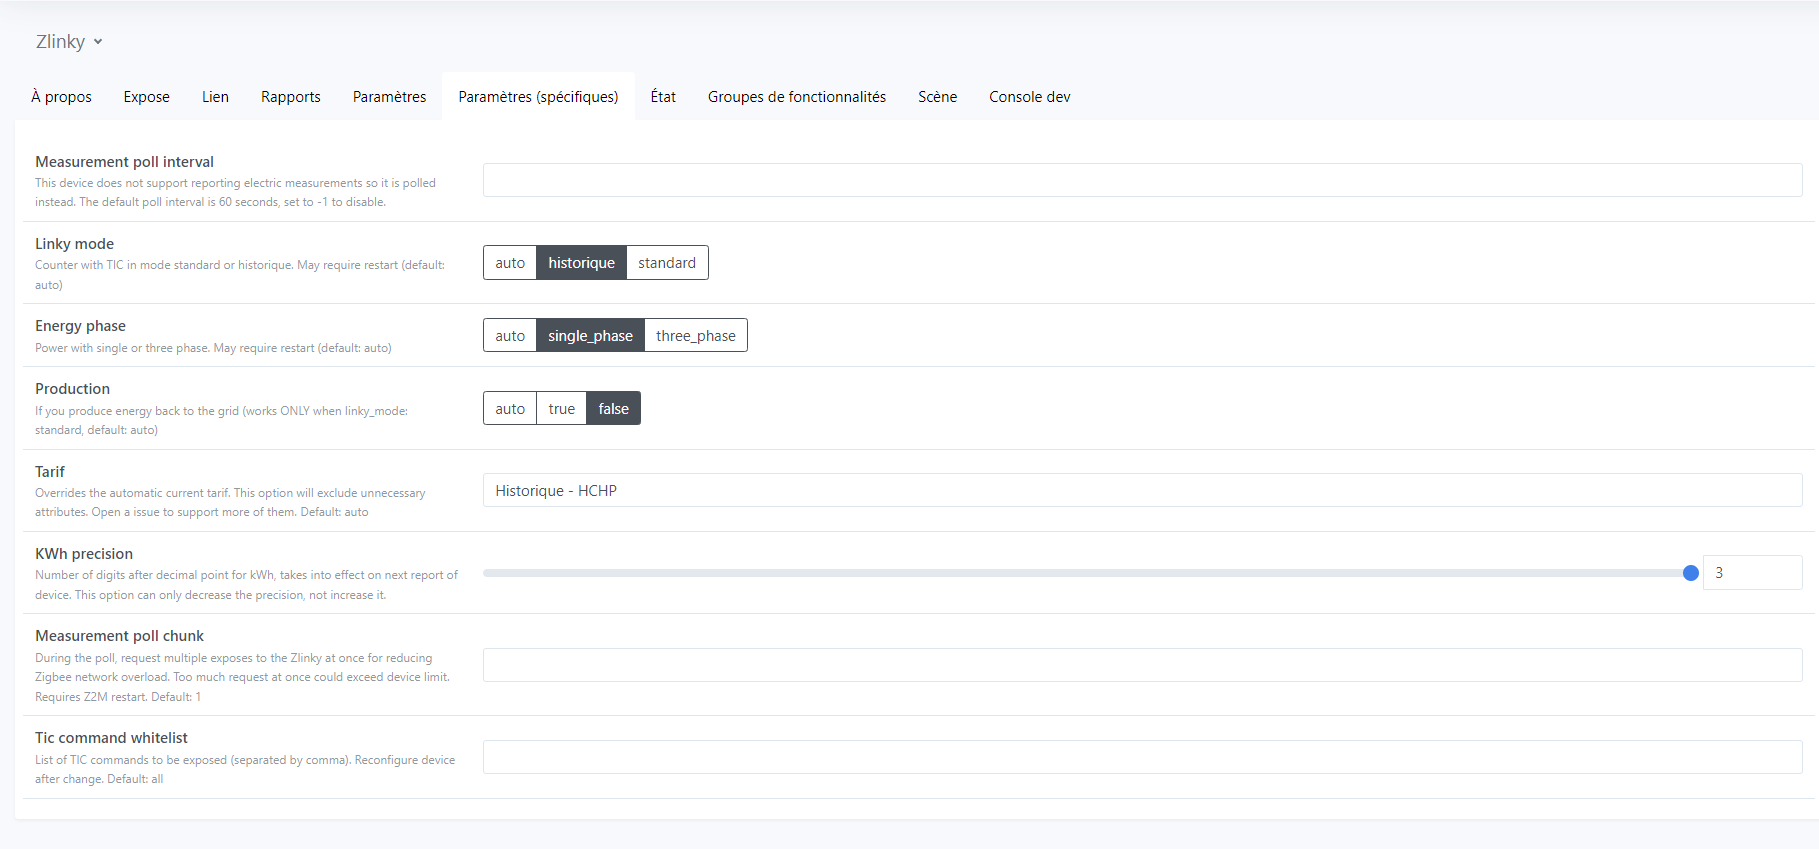Viewport: 1819px width, 849px height.
Task: Click the KWh precision label
Action: pos(84,554)
